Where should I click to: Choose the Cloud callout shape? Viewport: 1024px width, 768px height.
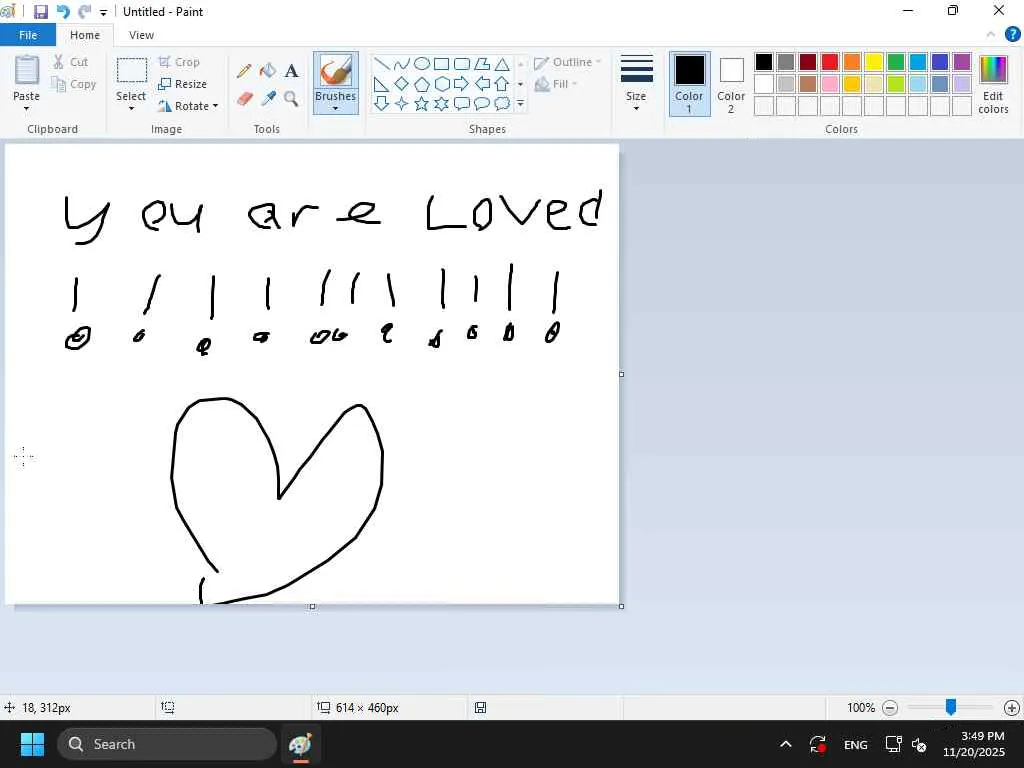click(x=502, y=103)
